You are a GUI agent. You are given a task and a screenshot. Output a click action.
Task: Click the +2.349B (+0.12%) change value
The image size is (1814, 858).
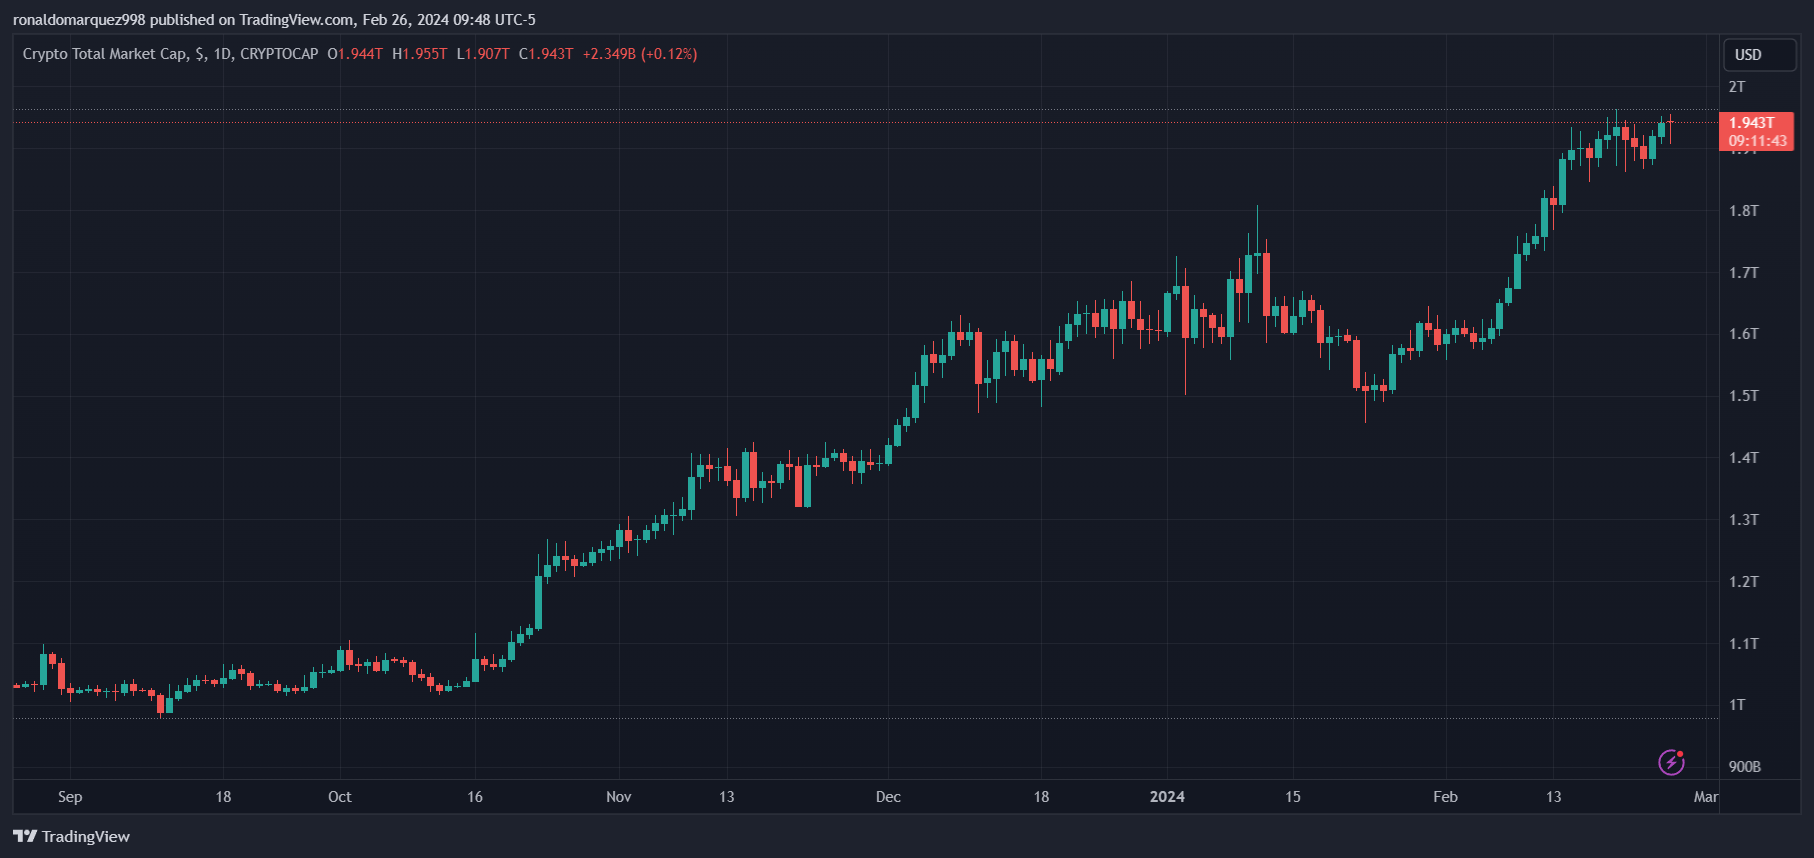(x=640, y=54)
